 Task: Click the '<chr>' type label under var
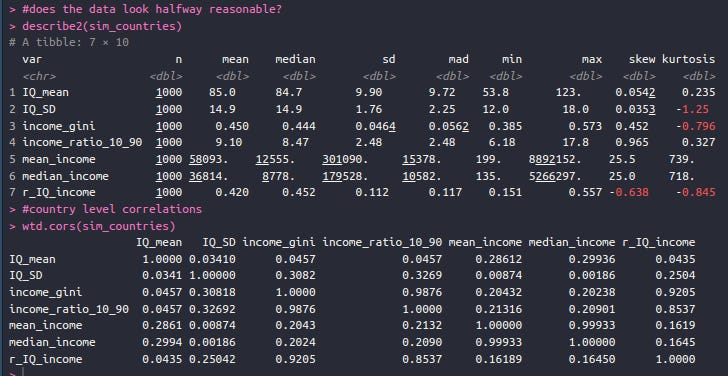[x=39, y=76]
